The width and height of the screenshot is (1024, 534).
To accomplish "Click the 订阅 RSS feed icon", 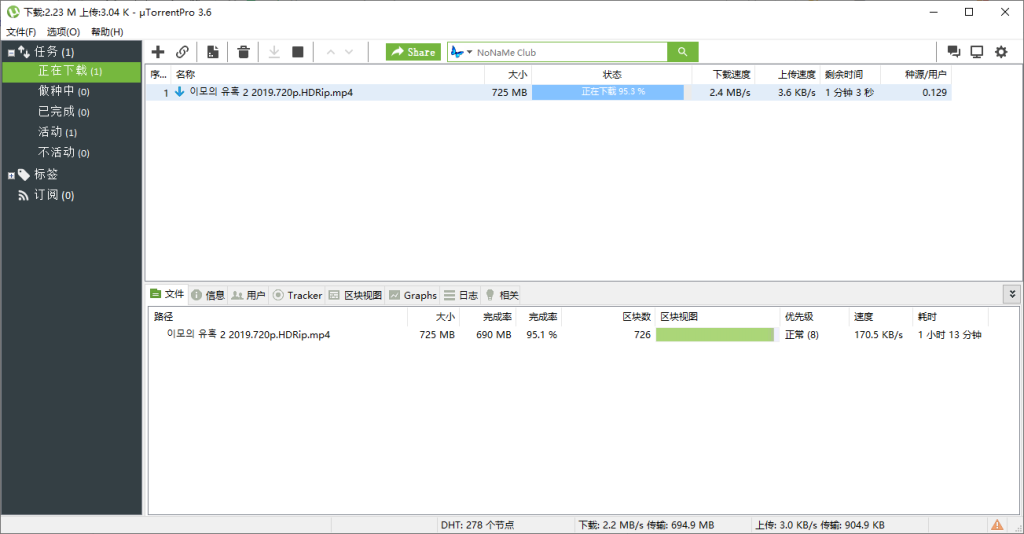I will [24, 195].
